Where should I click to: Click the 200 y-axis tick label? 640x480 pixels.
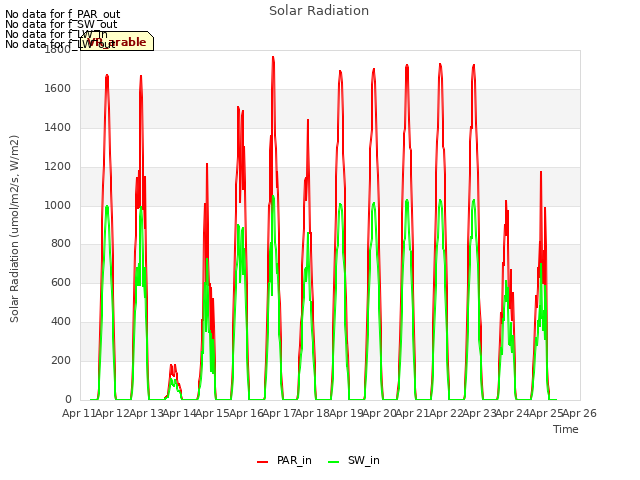tap(61, 361)
